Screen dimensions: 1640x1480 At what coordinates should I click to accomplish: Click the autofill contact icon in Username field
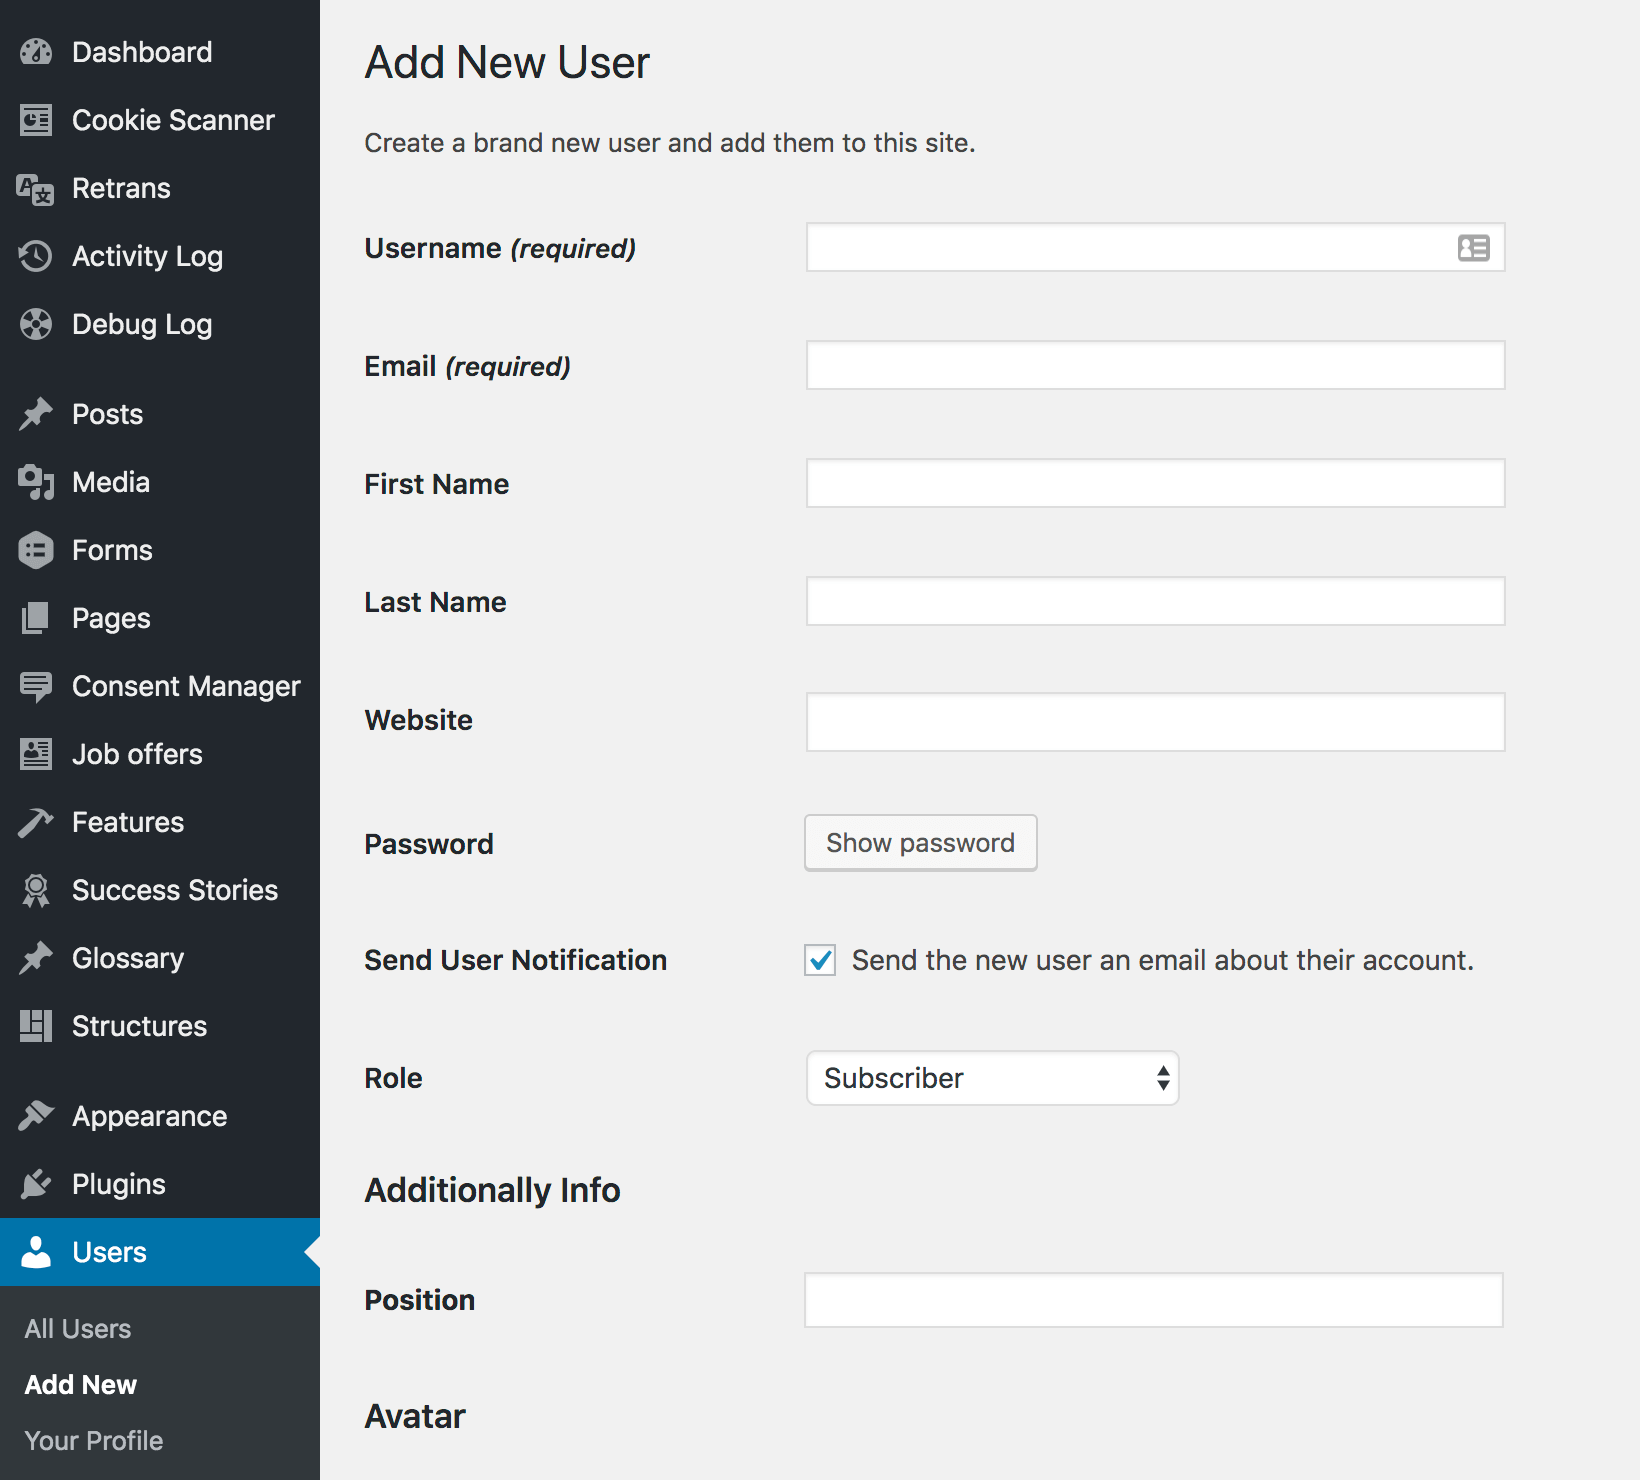pos(1473,248)
